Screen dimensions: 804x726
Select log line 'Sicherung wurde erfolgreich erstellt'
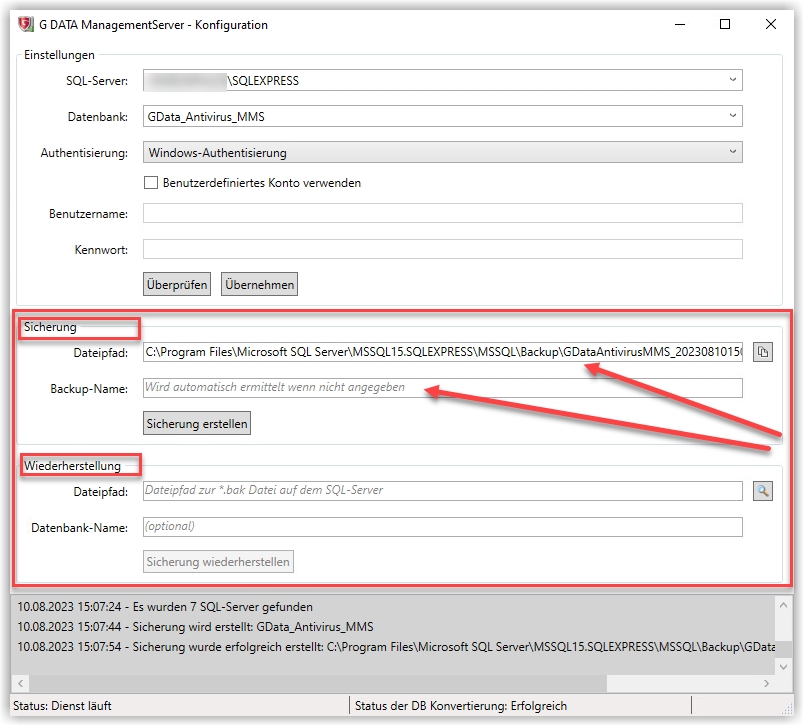tap(396, 647)
